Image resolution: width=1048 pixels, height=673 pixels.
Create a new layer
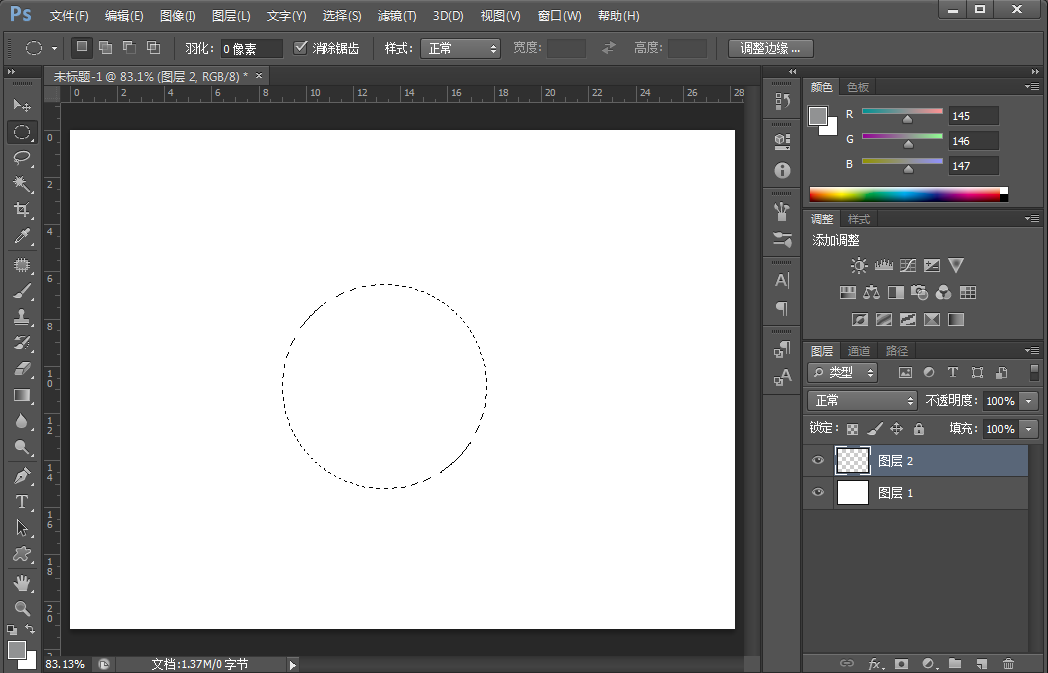point(981,664)
